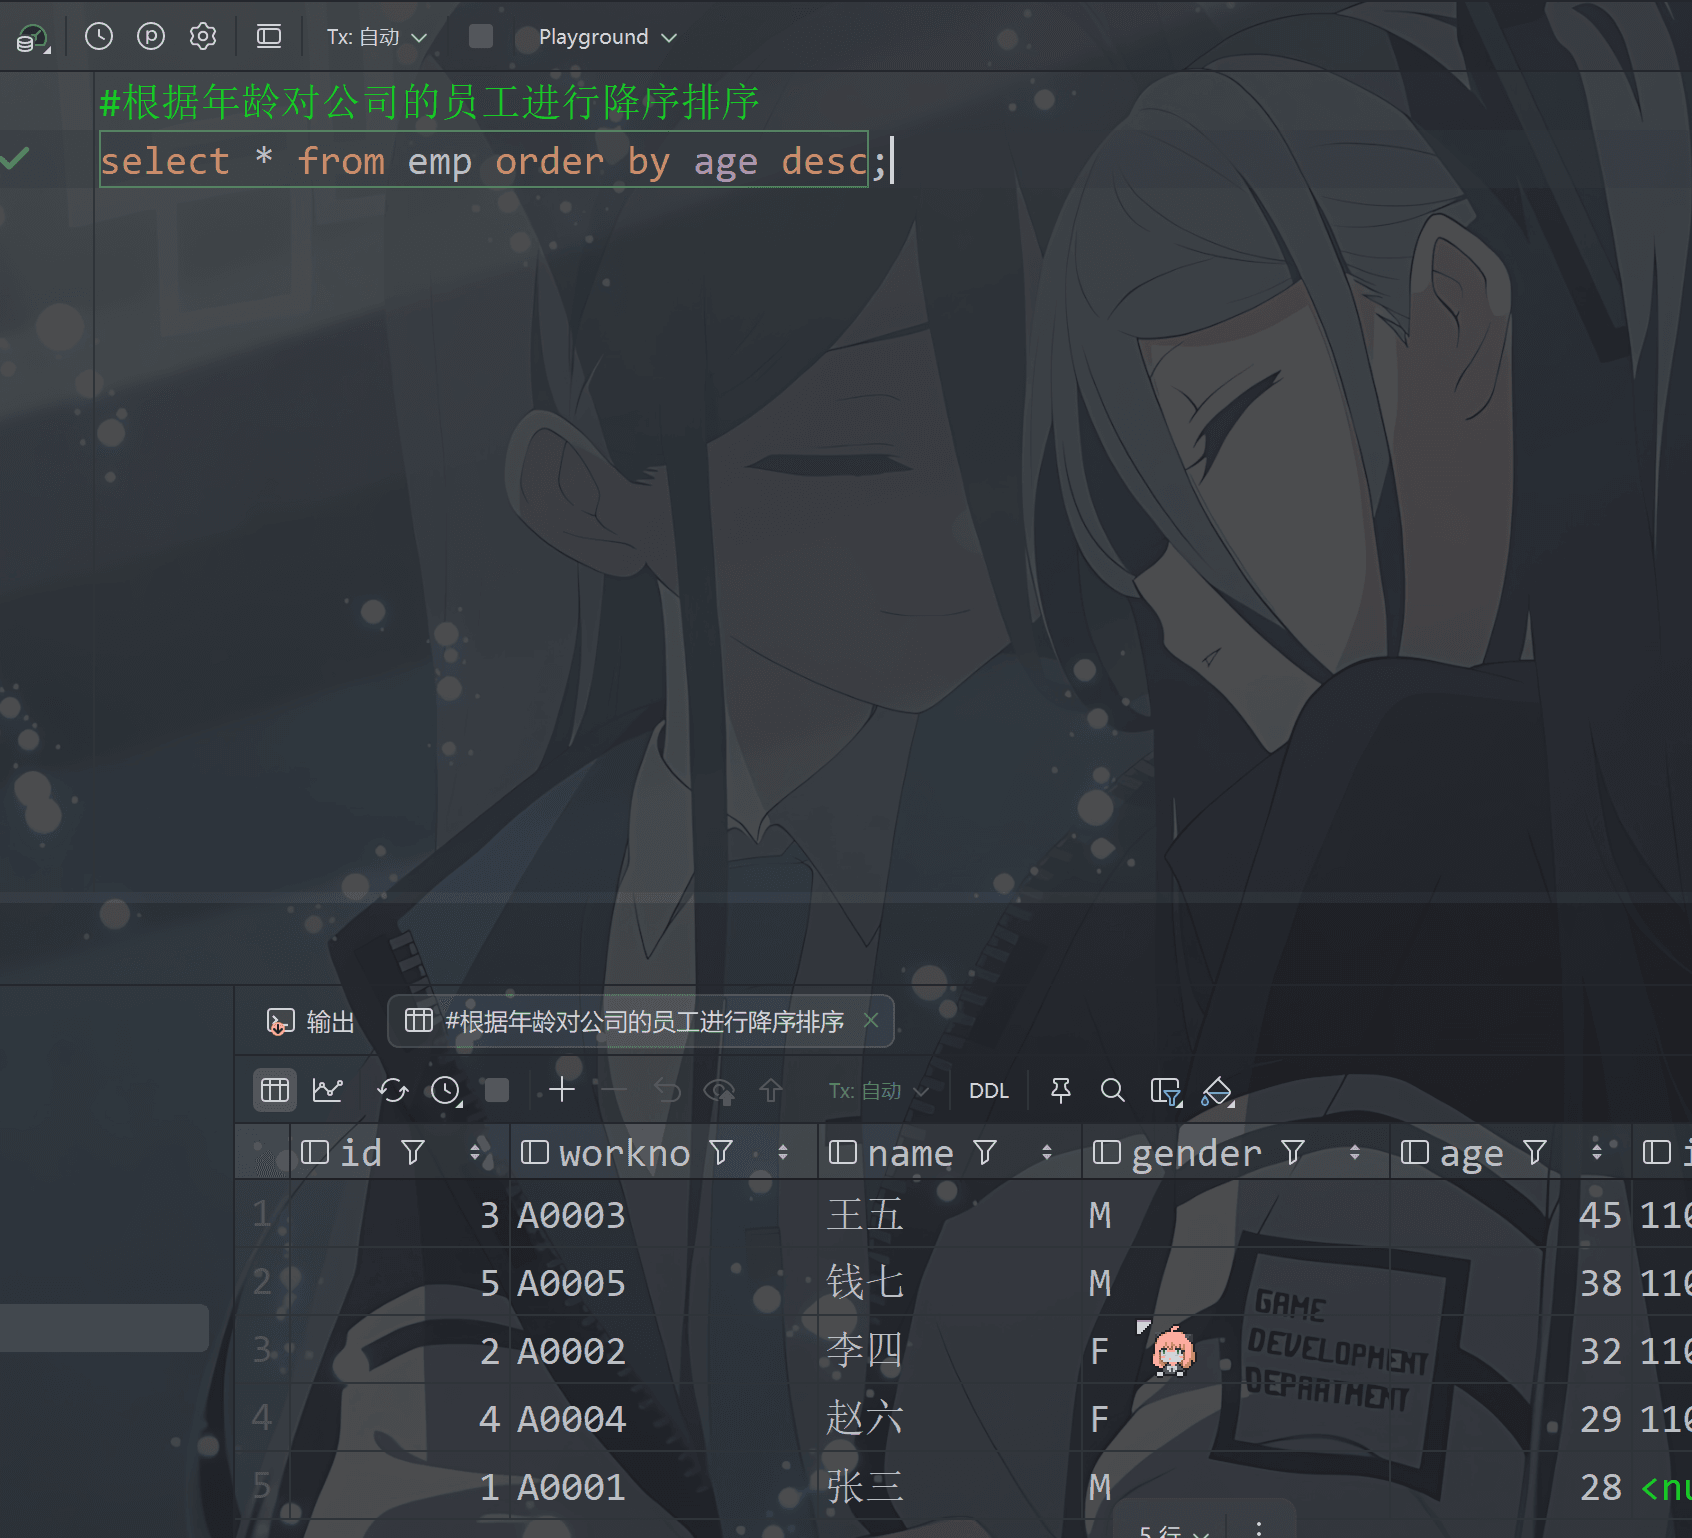Toggle in-editor results layout icon
This screenshot has height=1538, width=1692.
click(269, 37)
